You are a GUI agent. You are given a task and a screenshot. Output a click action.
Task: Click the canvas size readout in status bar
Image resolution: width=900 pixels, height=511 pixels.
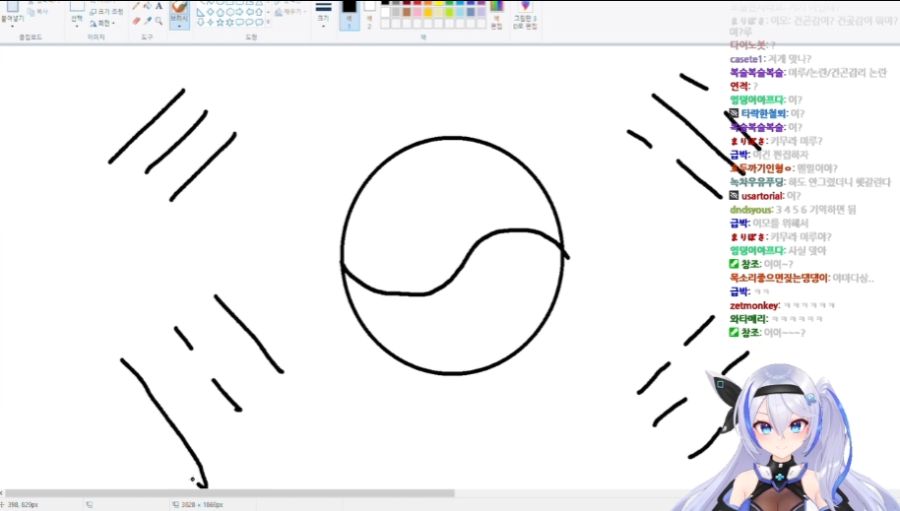coord(202,505)
